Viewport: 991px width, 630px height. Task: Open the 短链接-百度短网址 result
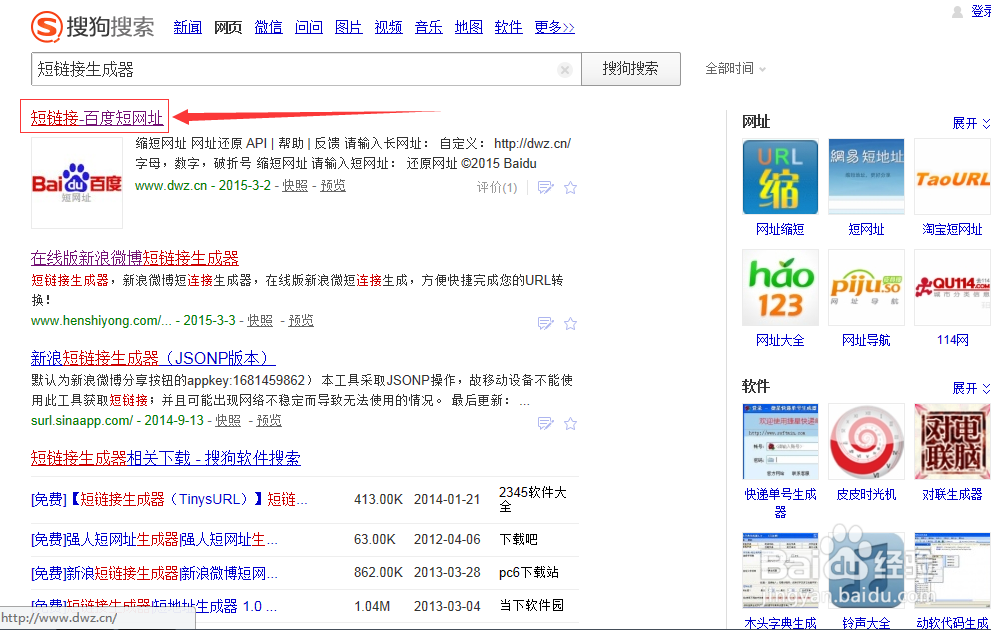(x=97, y=118)
